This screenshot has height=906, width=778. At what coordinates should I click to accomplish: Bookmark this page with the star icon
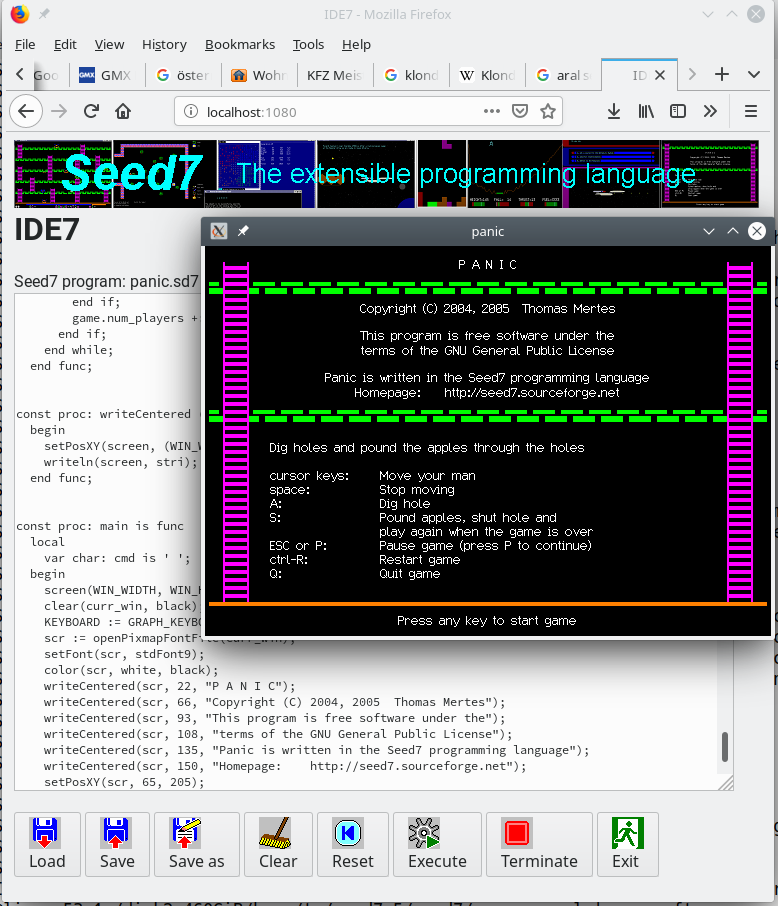coord(548,111)
